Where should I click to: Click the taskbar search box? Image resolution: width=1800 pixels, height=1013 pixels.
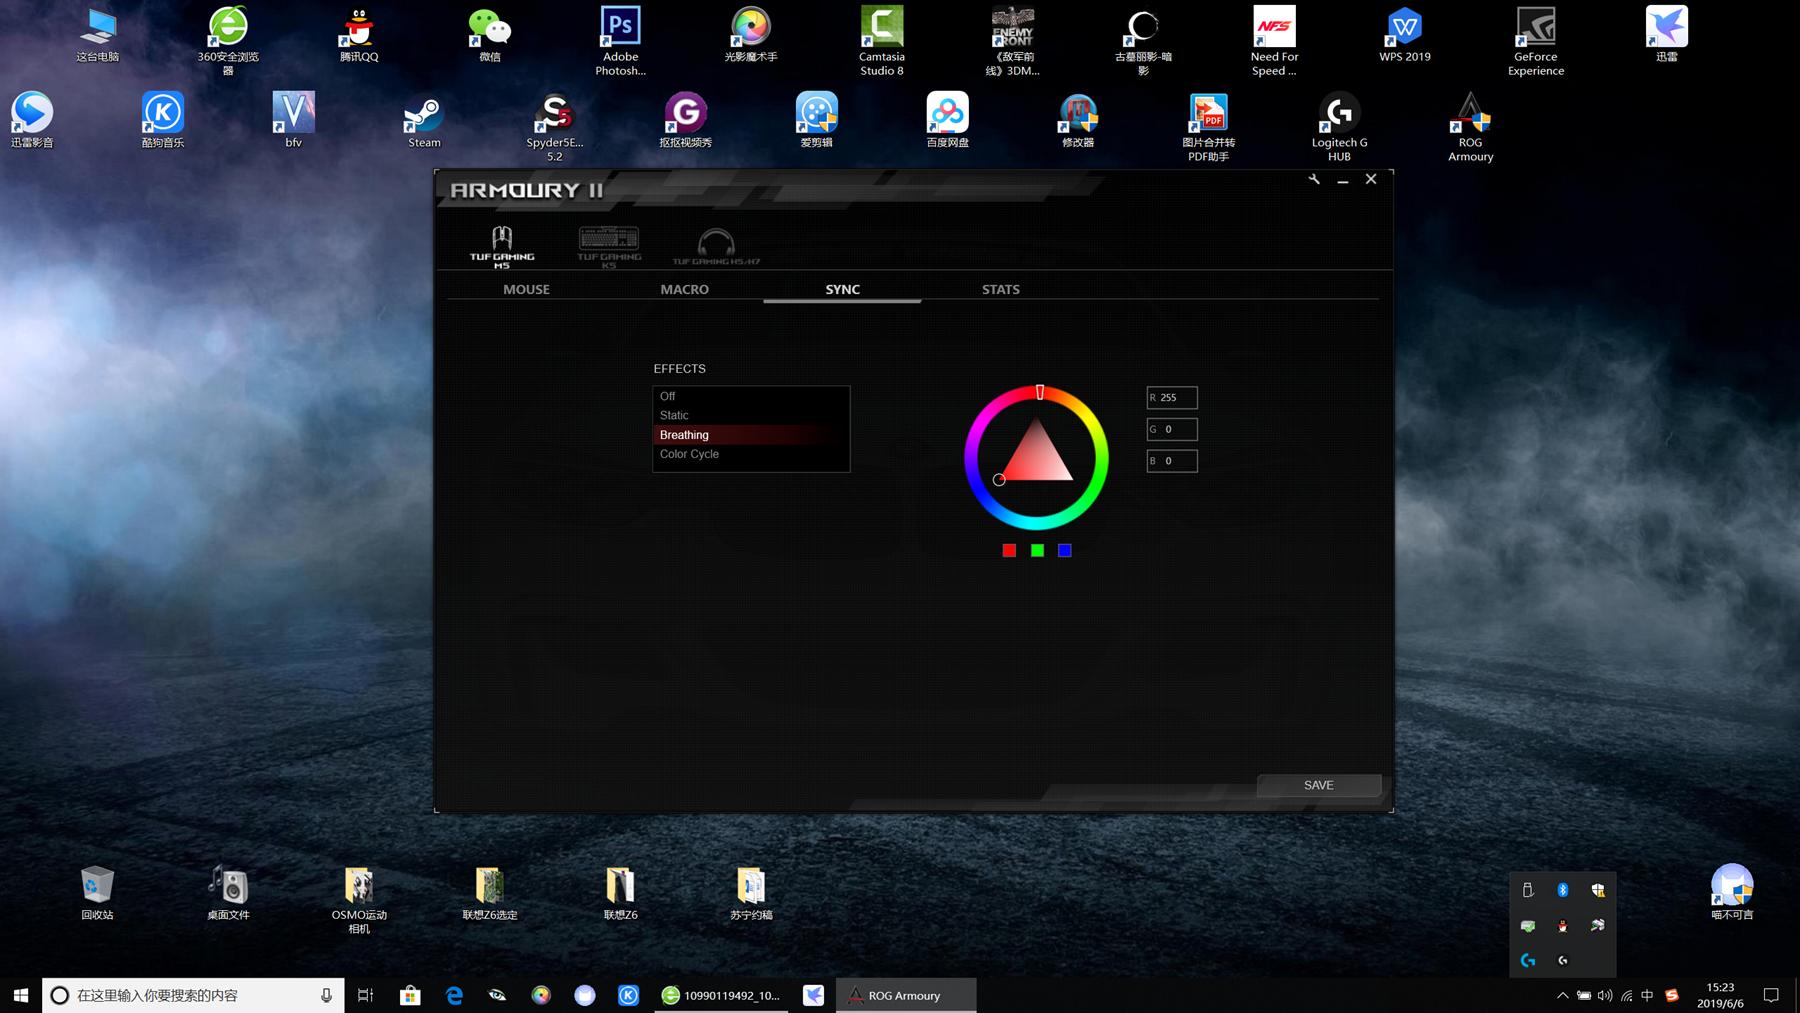point(193,995)
